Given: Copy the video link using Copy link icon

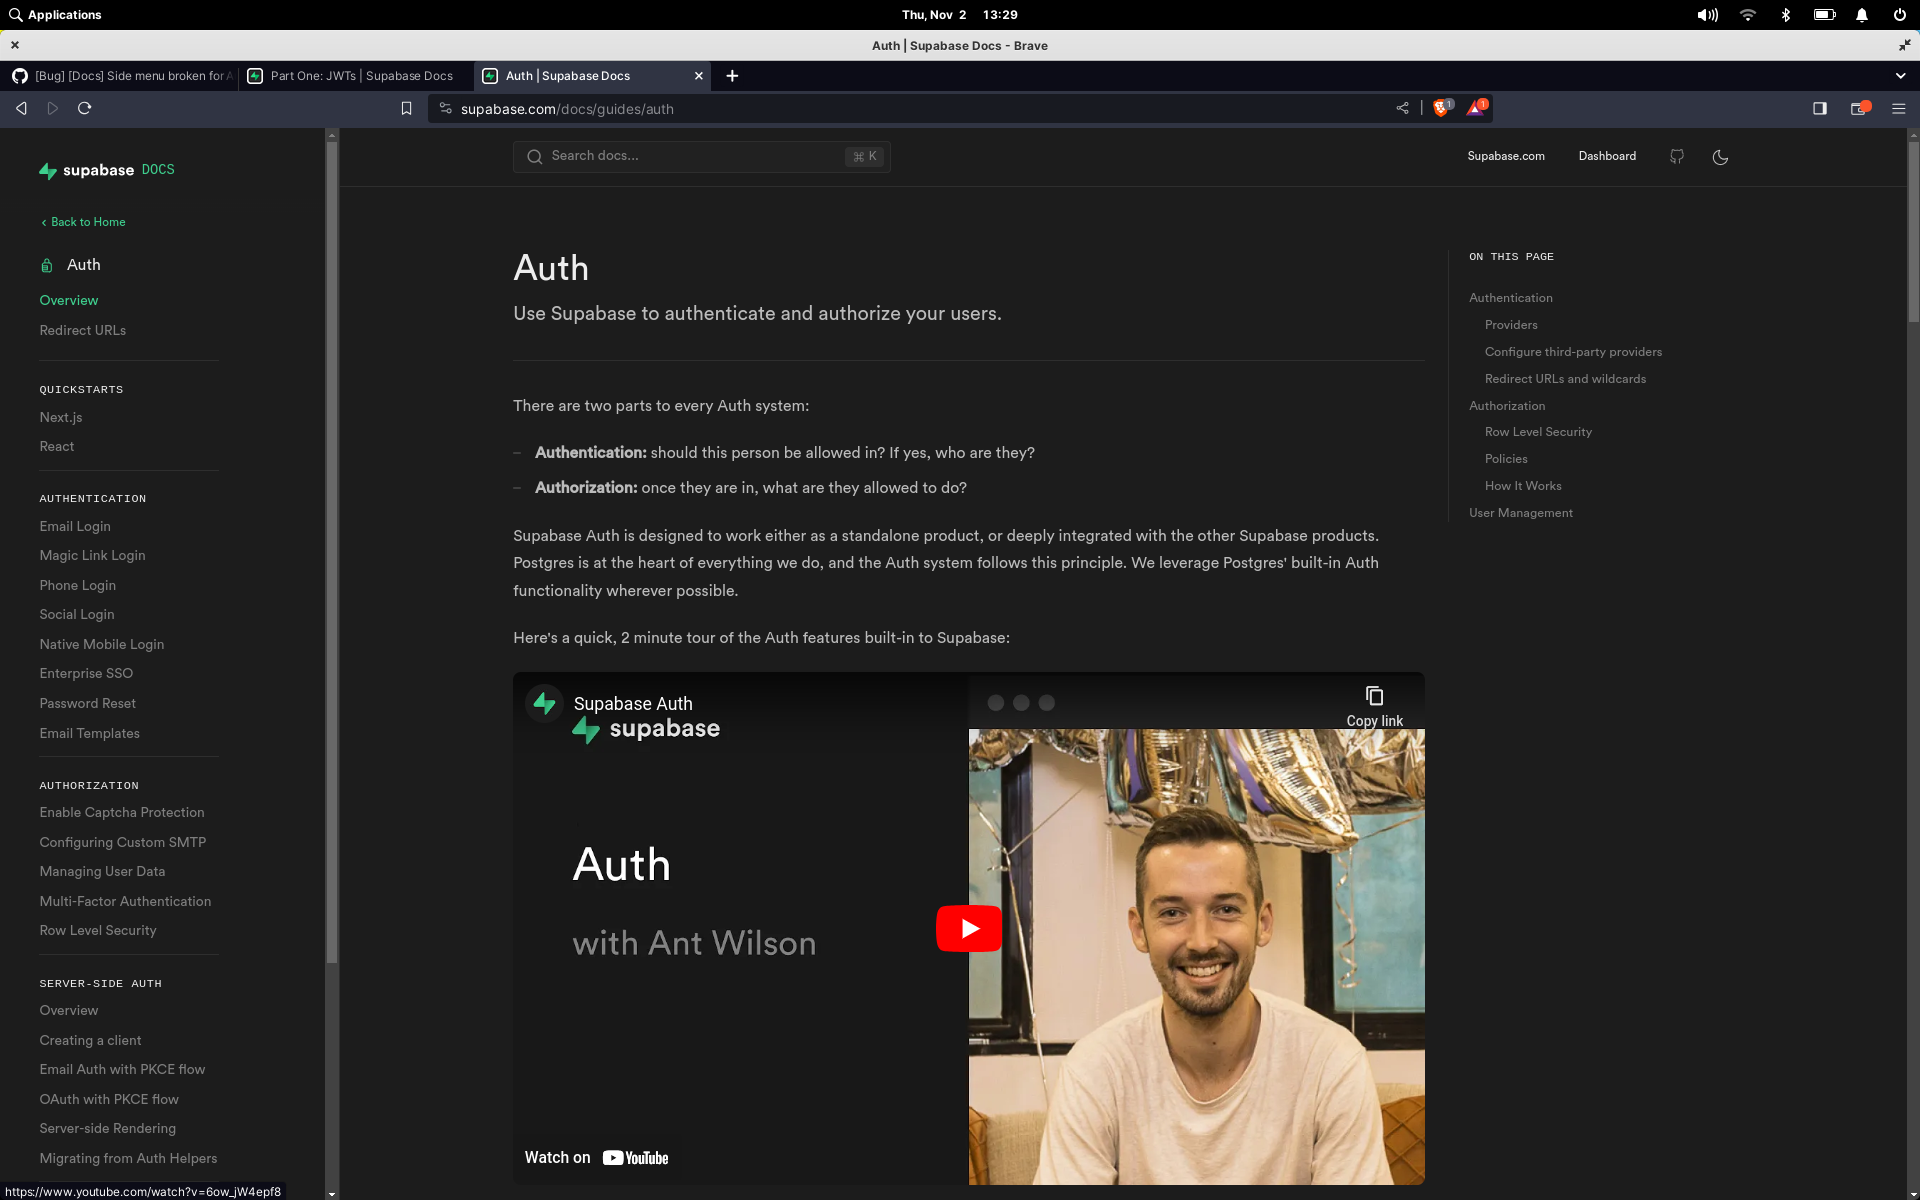Looking at the screenshot, I should (x=1374, y=697).
